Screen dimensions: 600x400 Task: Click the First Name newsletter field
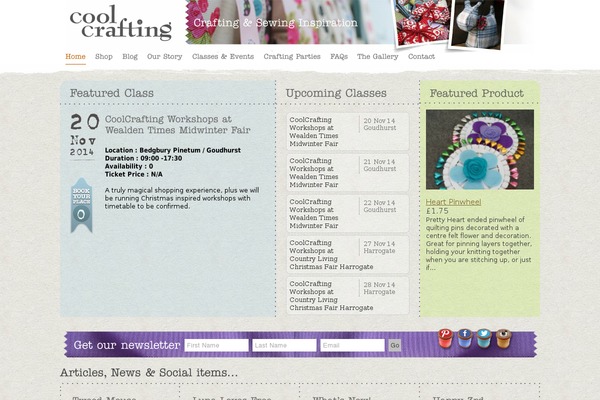[x=216, y=345]
